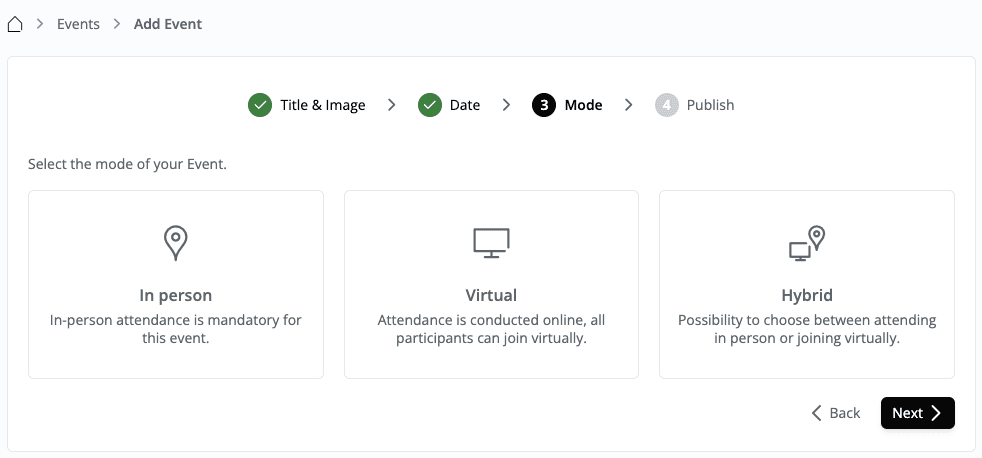Viewport: 982px width, 458px height.
Task: Click the monitor-with-pin icon for Hybrid
Action: [x=806, y=243]
